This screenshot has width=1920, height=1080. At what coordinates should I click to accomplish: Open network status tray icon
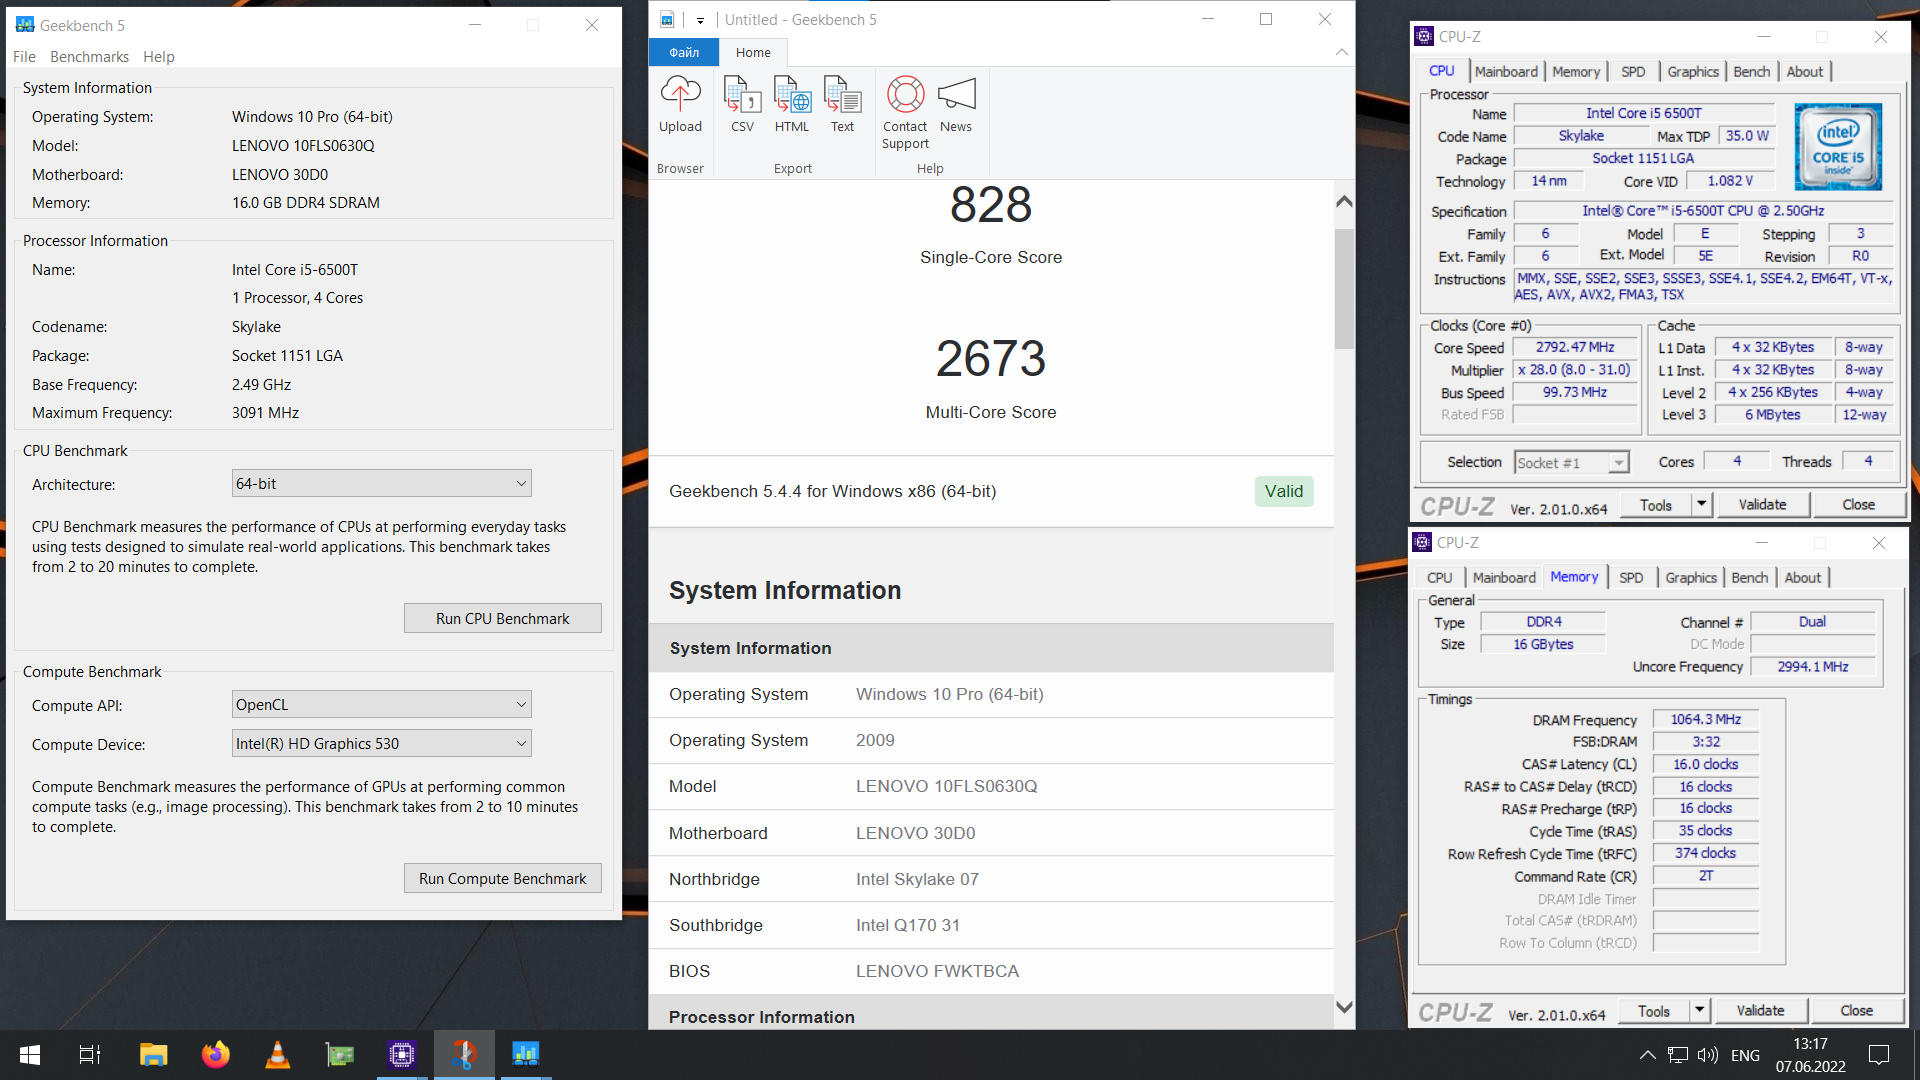point(1678,1055)
